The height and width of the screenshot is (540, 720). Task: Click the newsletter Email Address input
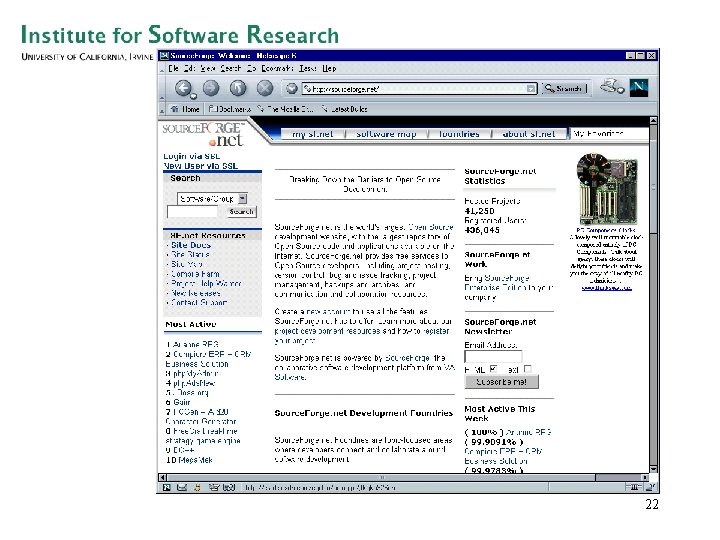pyautogui.click(x=493, y=357)
